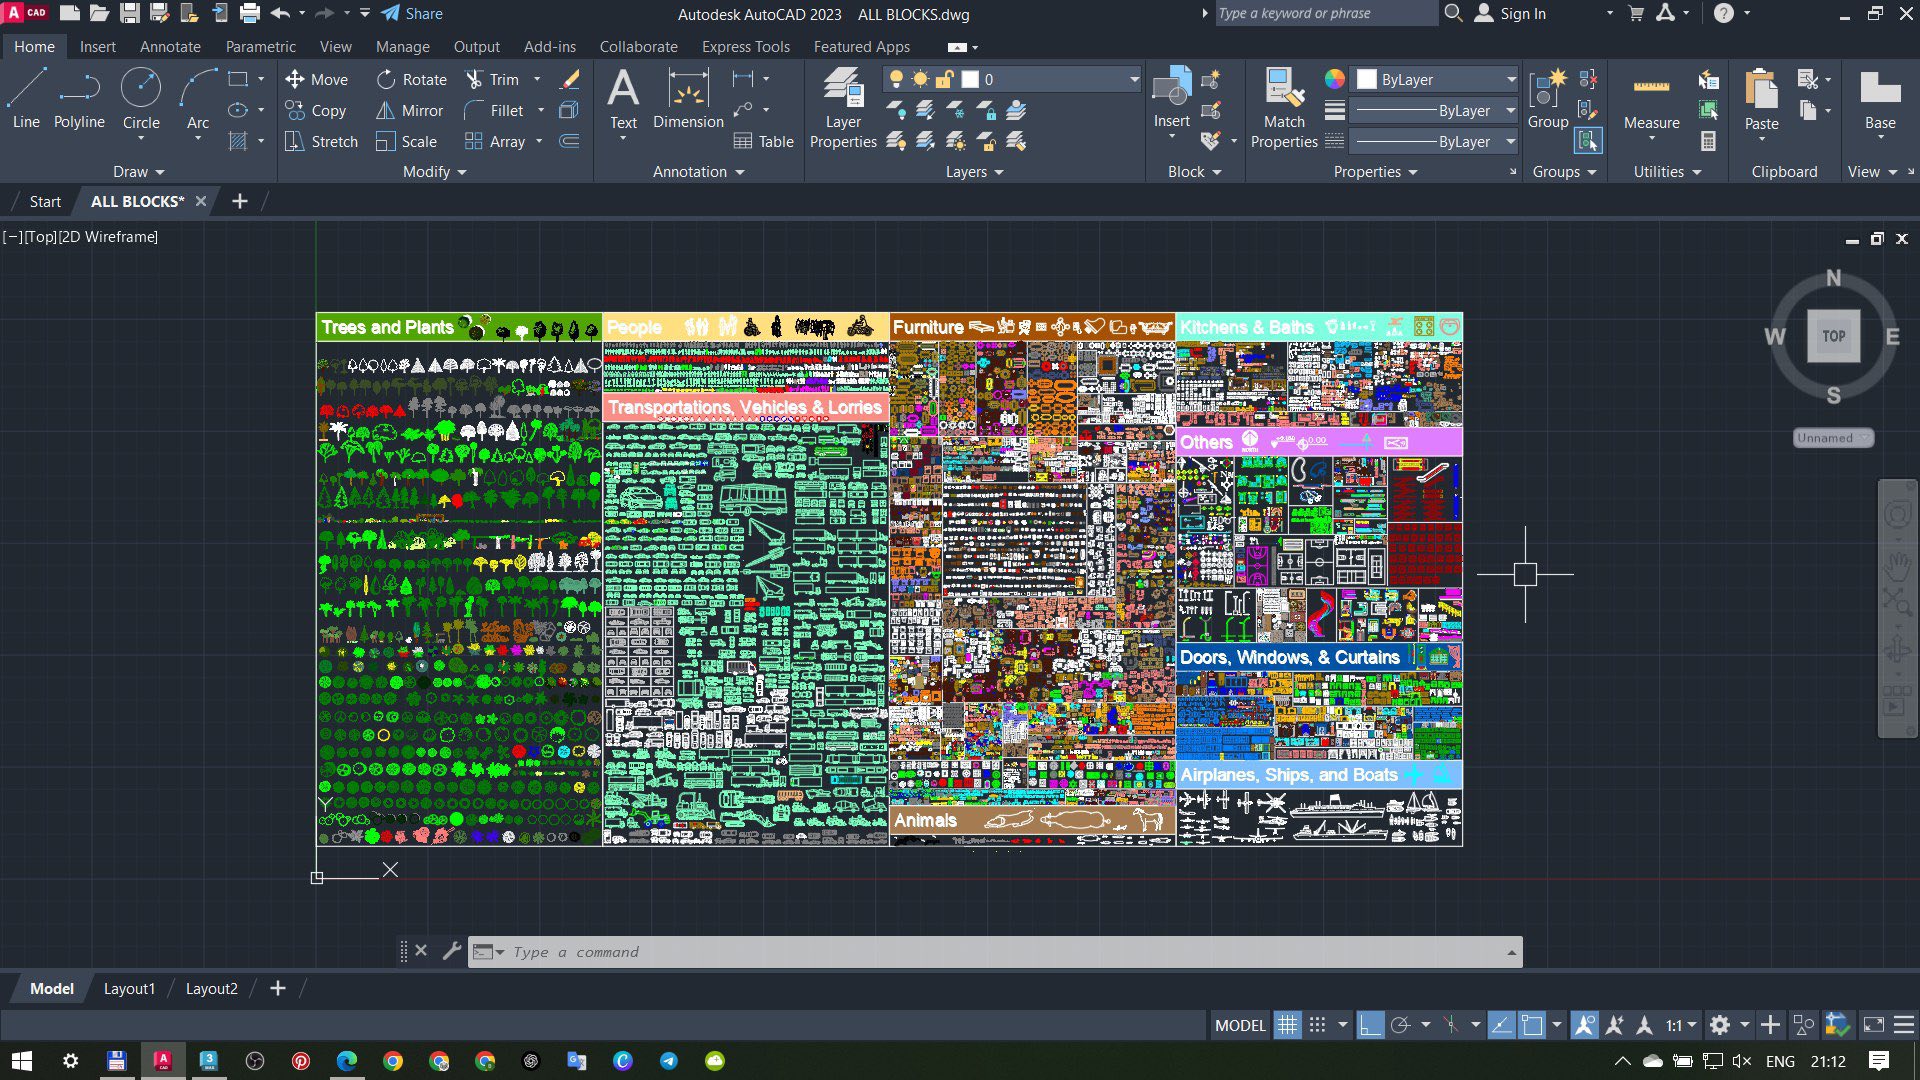Open the layer name dropdown

click(x=1012, y=79)
